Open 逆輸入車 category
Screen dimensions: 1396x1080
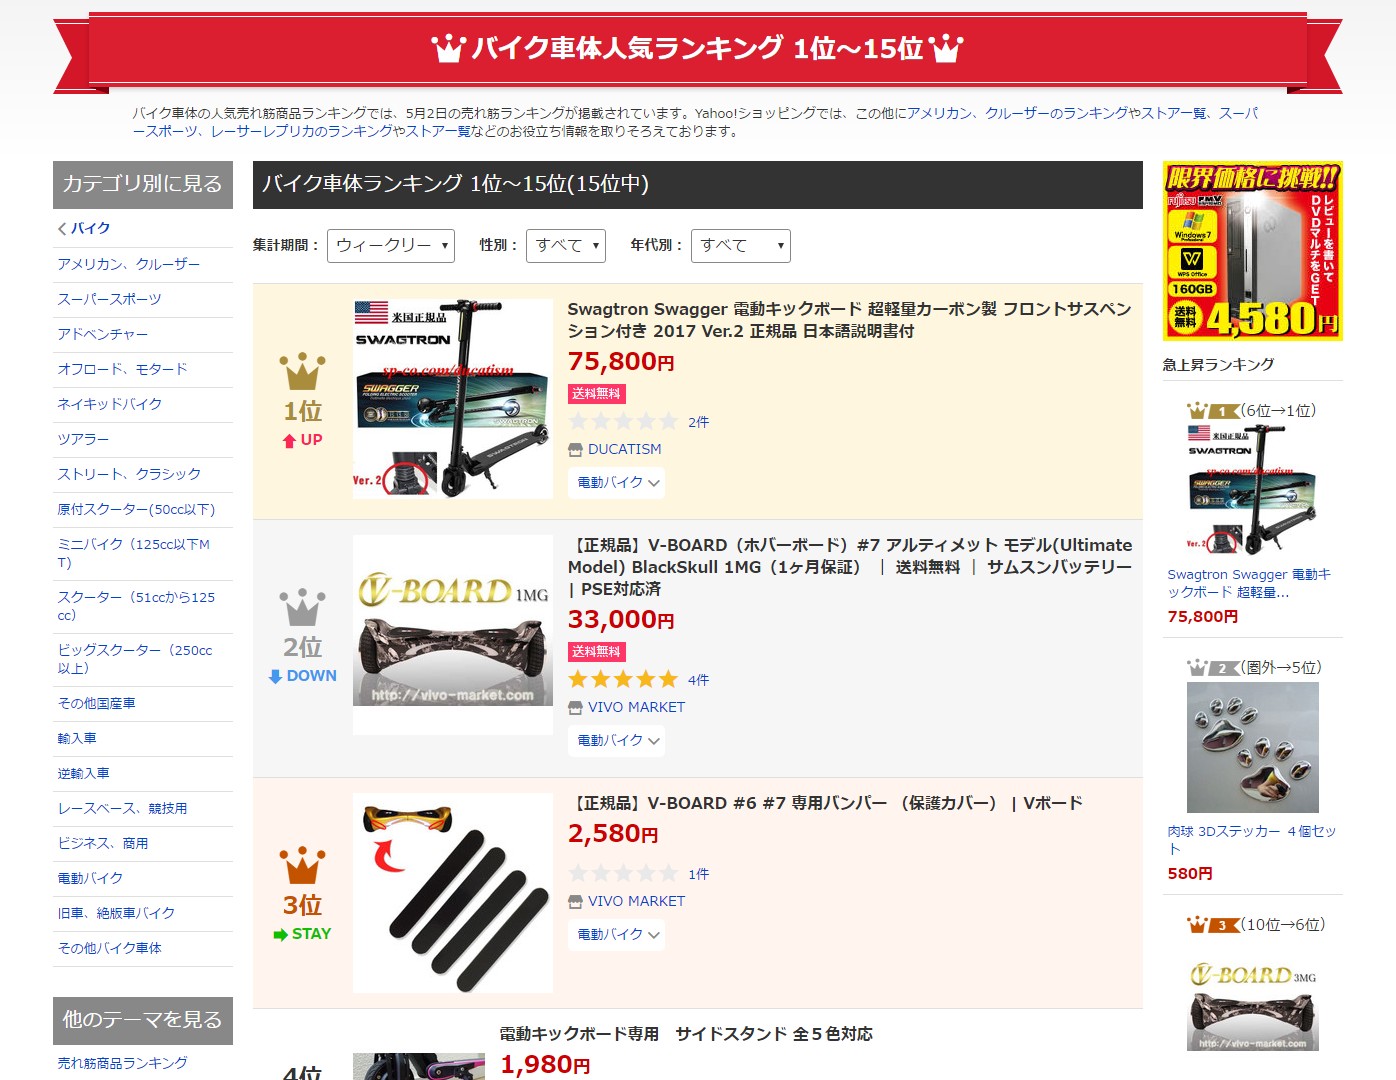(x=84, y=774)
